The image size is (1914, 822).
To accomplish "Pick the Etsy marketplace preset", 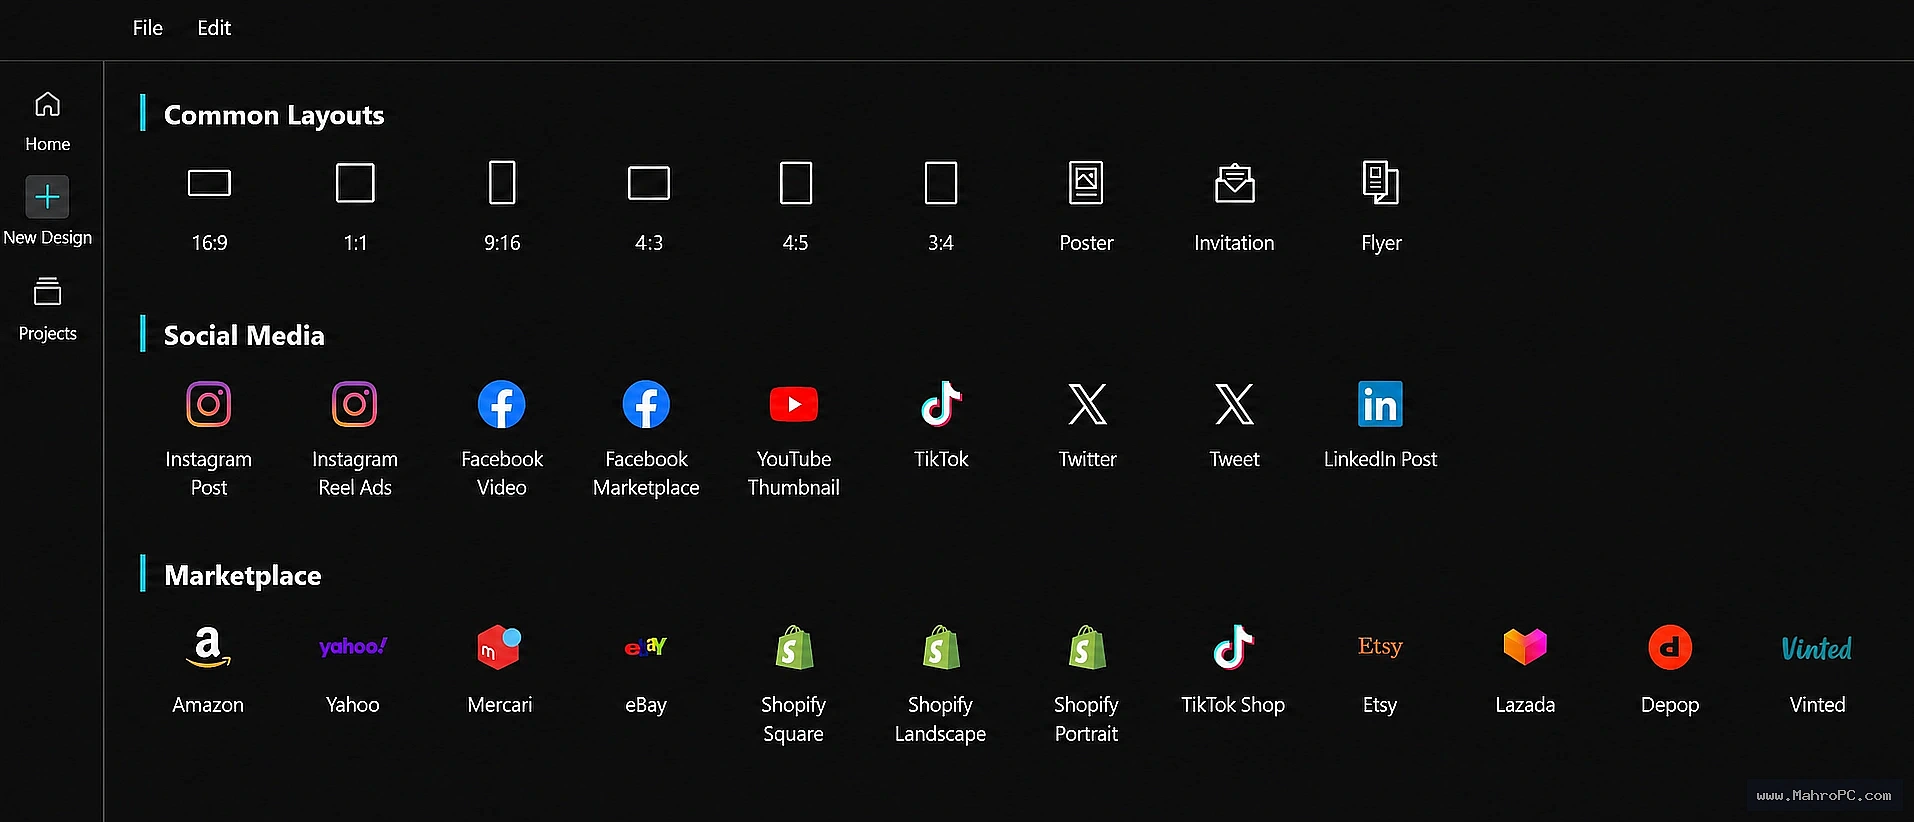I will point(1380,669).
